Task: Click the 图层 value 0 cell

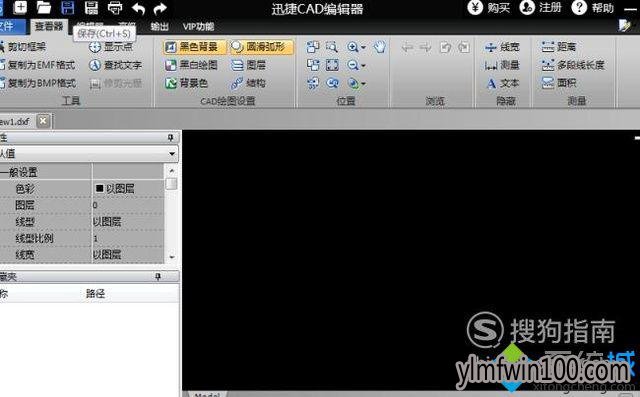Action: coord(128,205)
